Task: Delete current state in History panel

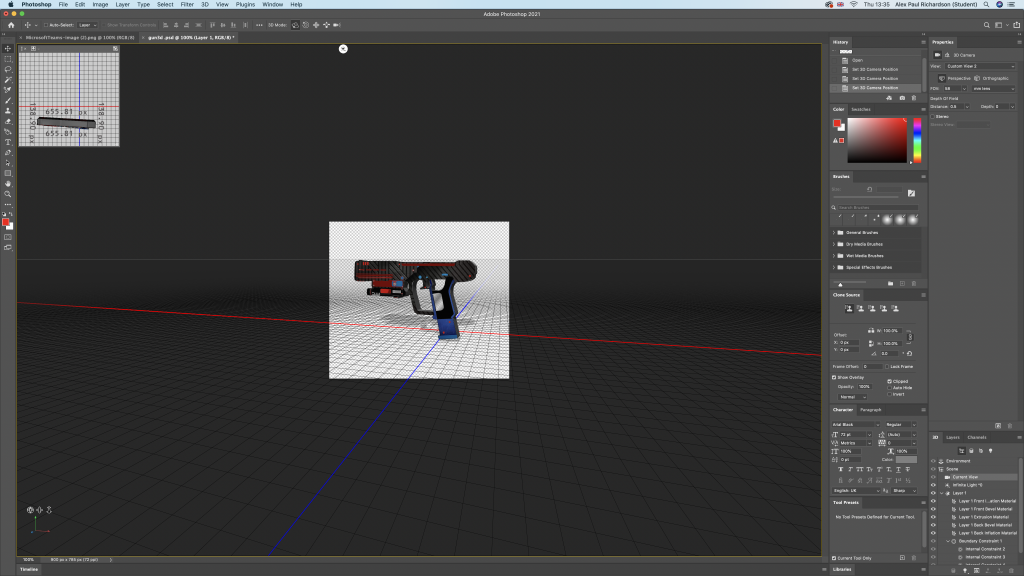Action: (914, 98)
